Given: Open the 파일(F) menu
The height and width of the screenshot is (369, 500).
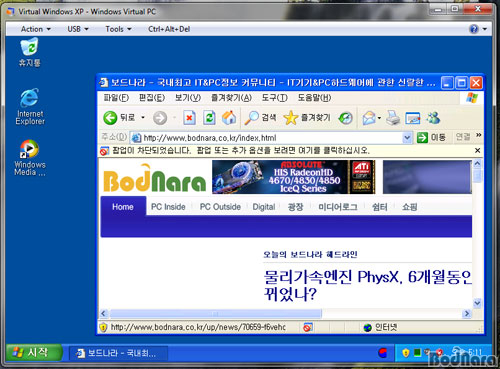Looking at the screenshot, I should coord(116,98).
